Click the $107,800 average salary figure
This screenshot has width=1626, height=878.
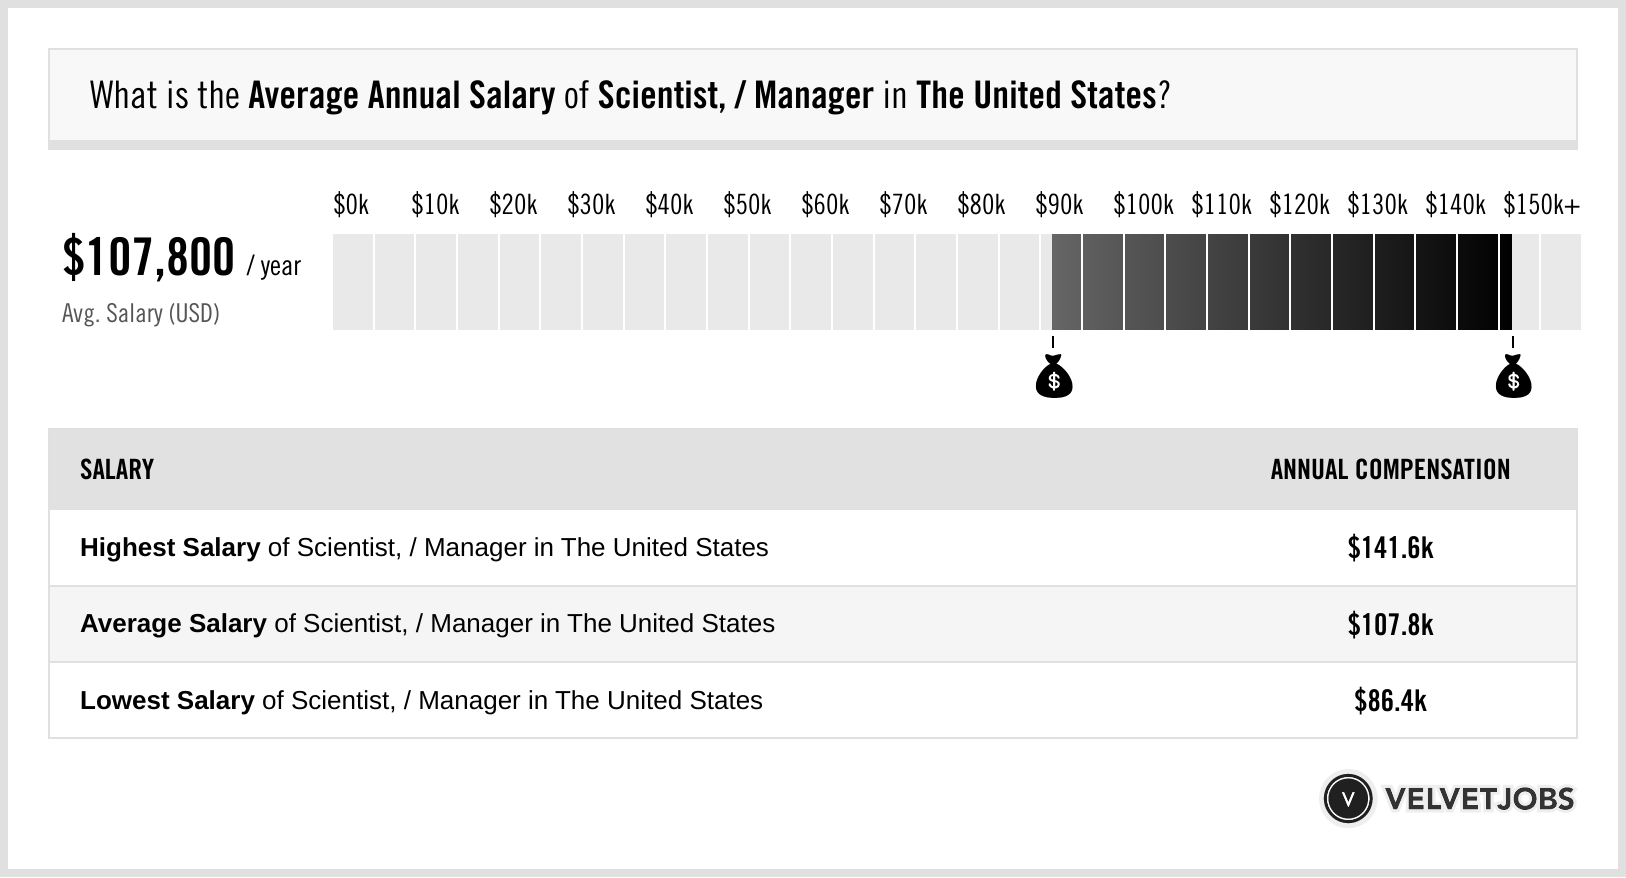(x=148, y=257)
